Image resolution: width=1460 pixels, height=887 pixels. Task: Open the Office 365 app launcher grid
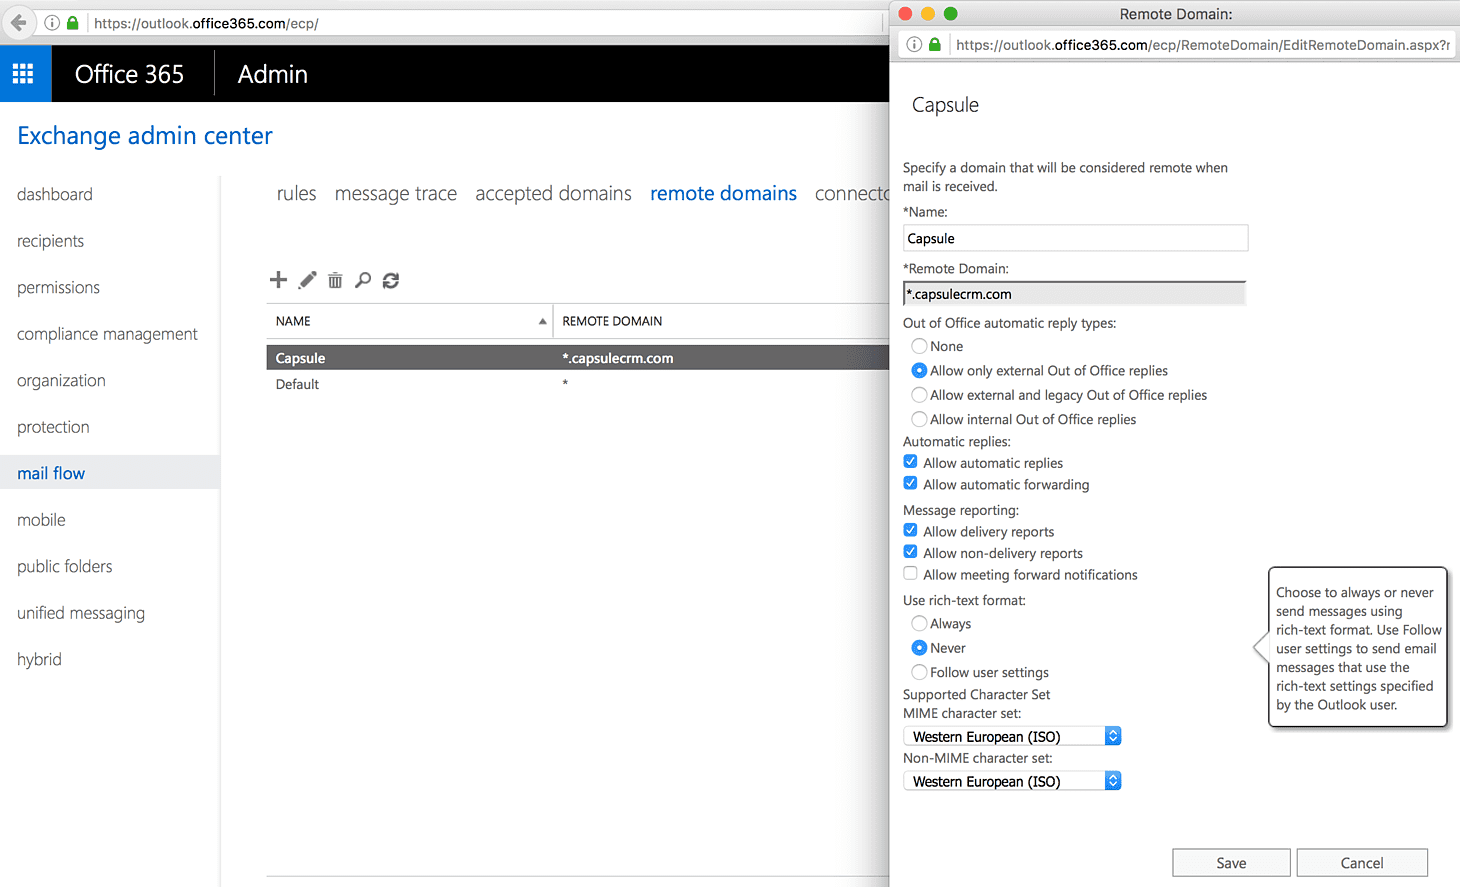click(23, 73)
